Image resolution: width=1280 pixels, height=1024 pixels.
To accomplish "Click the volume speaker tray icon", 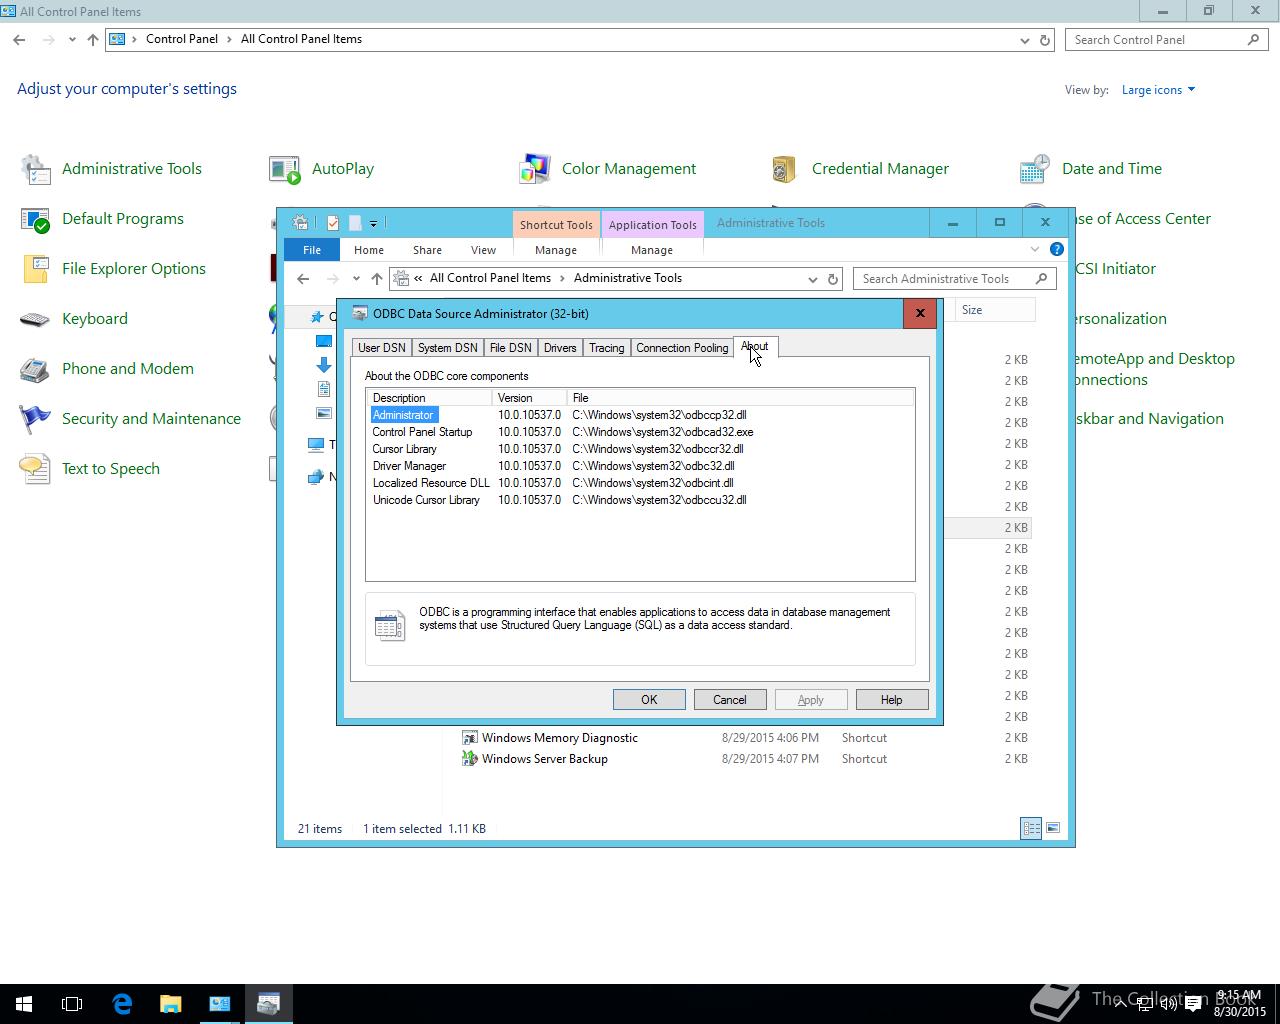I will tap(1168, 1004).
